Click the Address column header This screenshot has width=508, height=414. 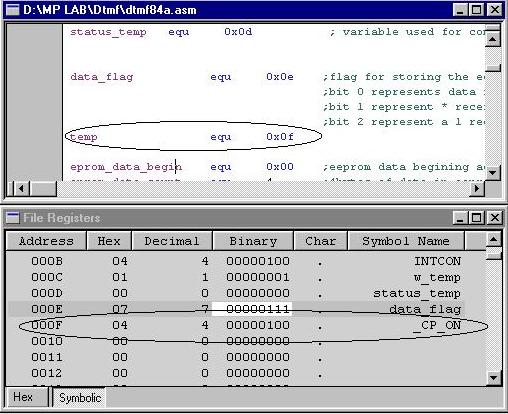(46, 241)
